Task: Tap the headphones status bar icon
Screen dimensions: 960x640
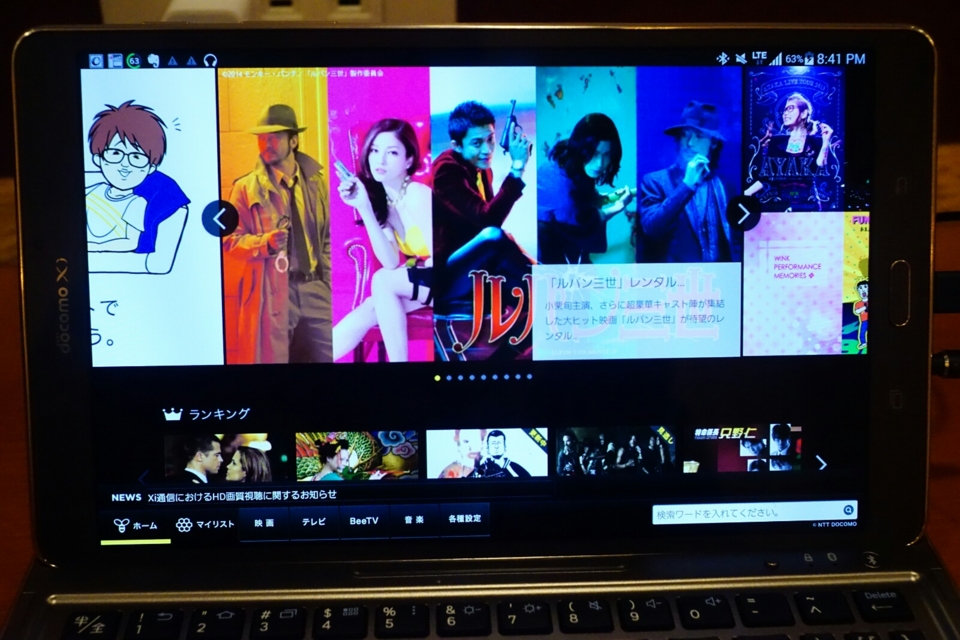Action: tap(210, 61)
